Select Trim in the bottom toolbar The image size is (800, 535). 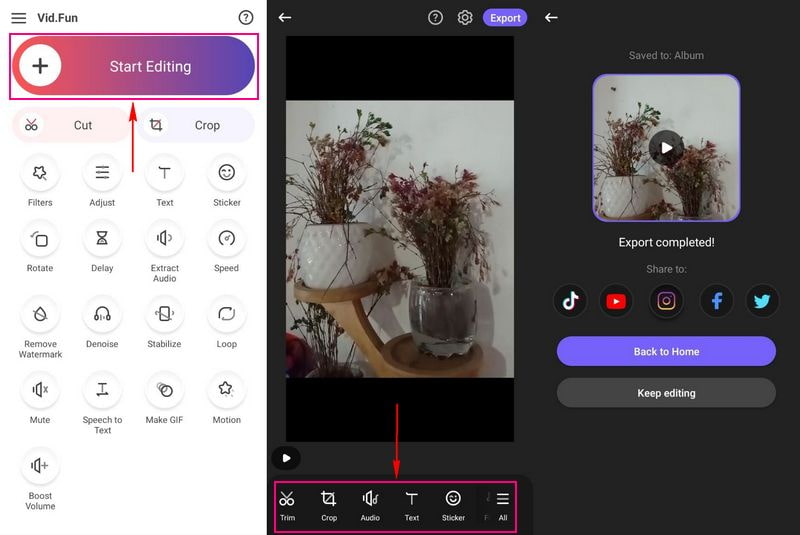coord(287,506)
